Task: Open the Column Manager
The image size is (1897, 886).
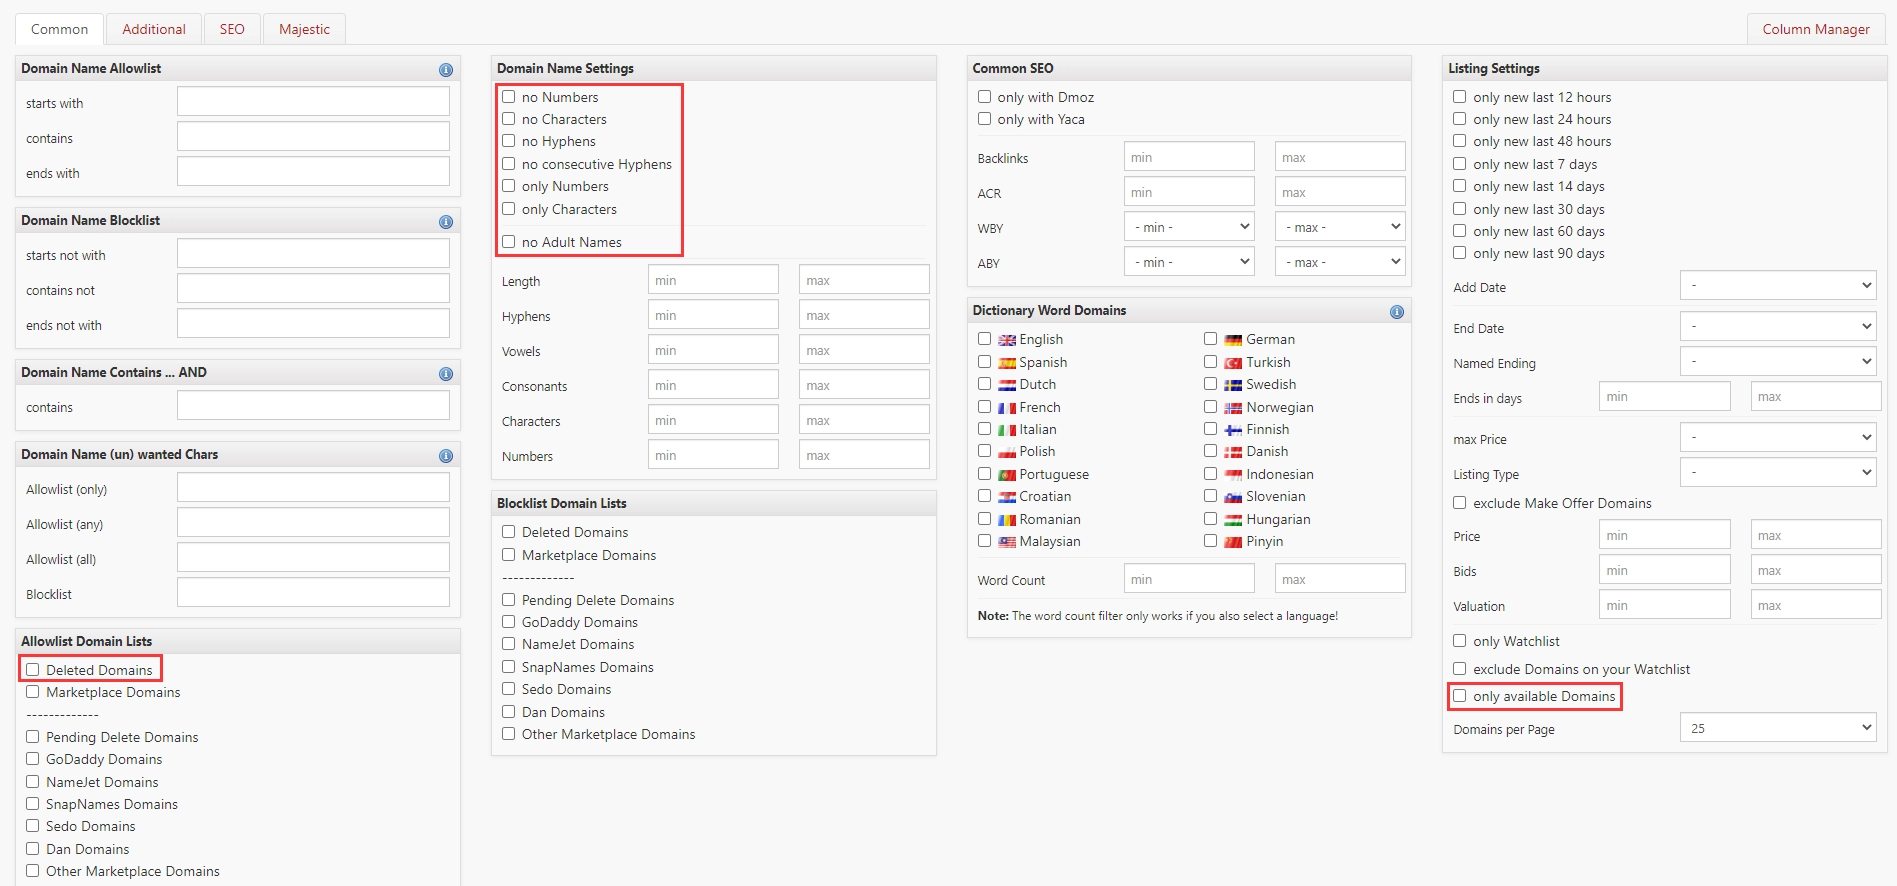Action: click(x=1815, y=29)
